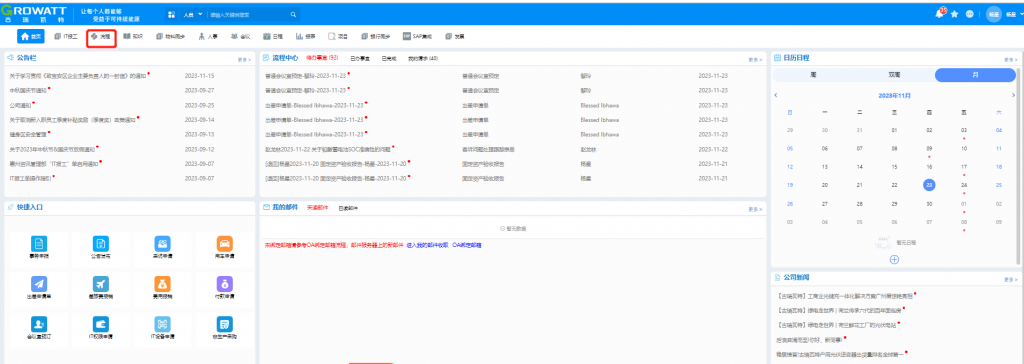Switch to 已办事宜 tab
The height and width of the screenshot is (364, 1024).
(x=360, y=59)
